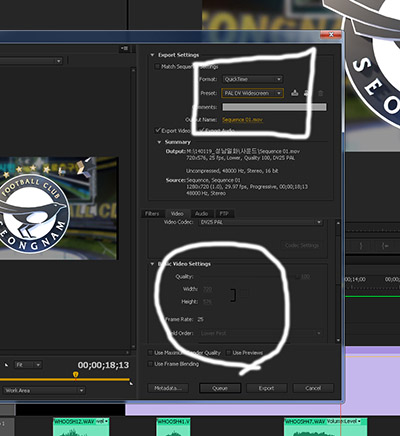Select the WHOOSH12.WAV audio clip in timeline
This screenshot has height=436, width=400.
pyautogui.click(x=81, y=427)
